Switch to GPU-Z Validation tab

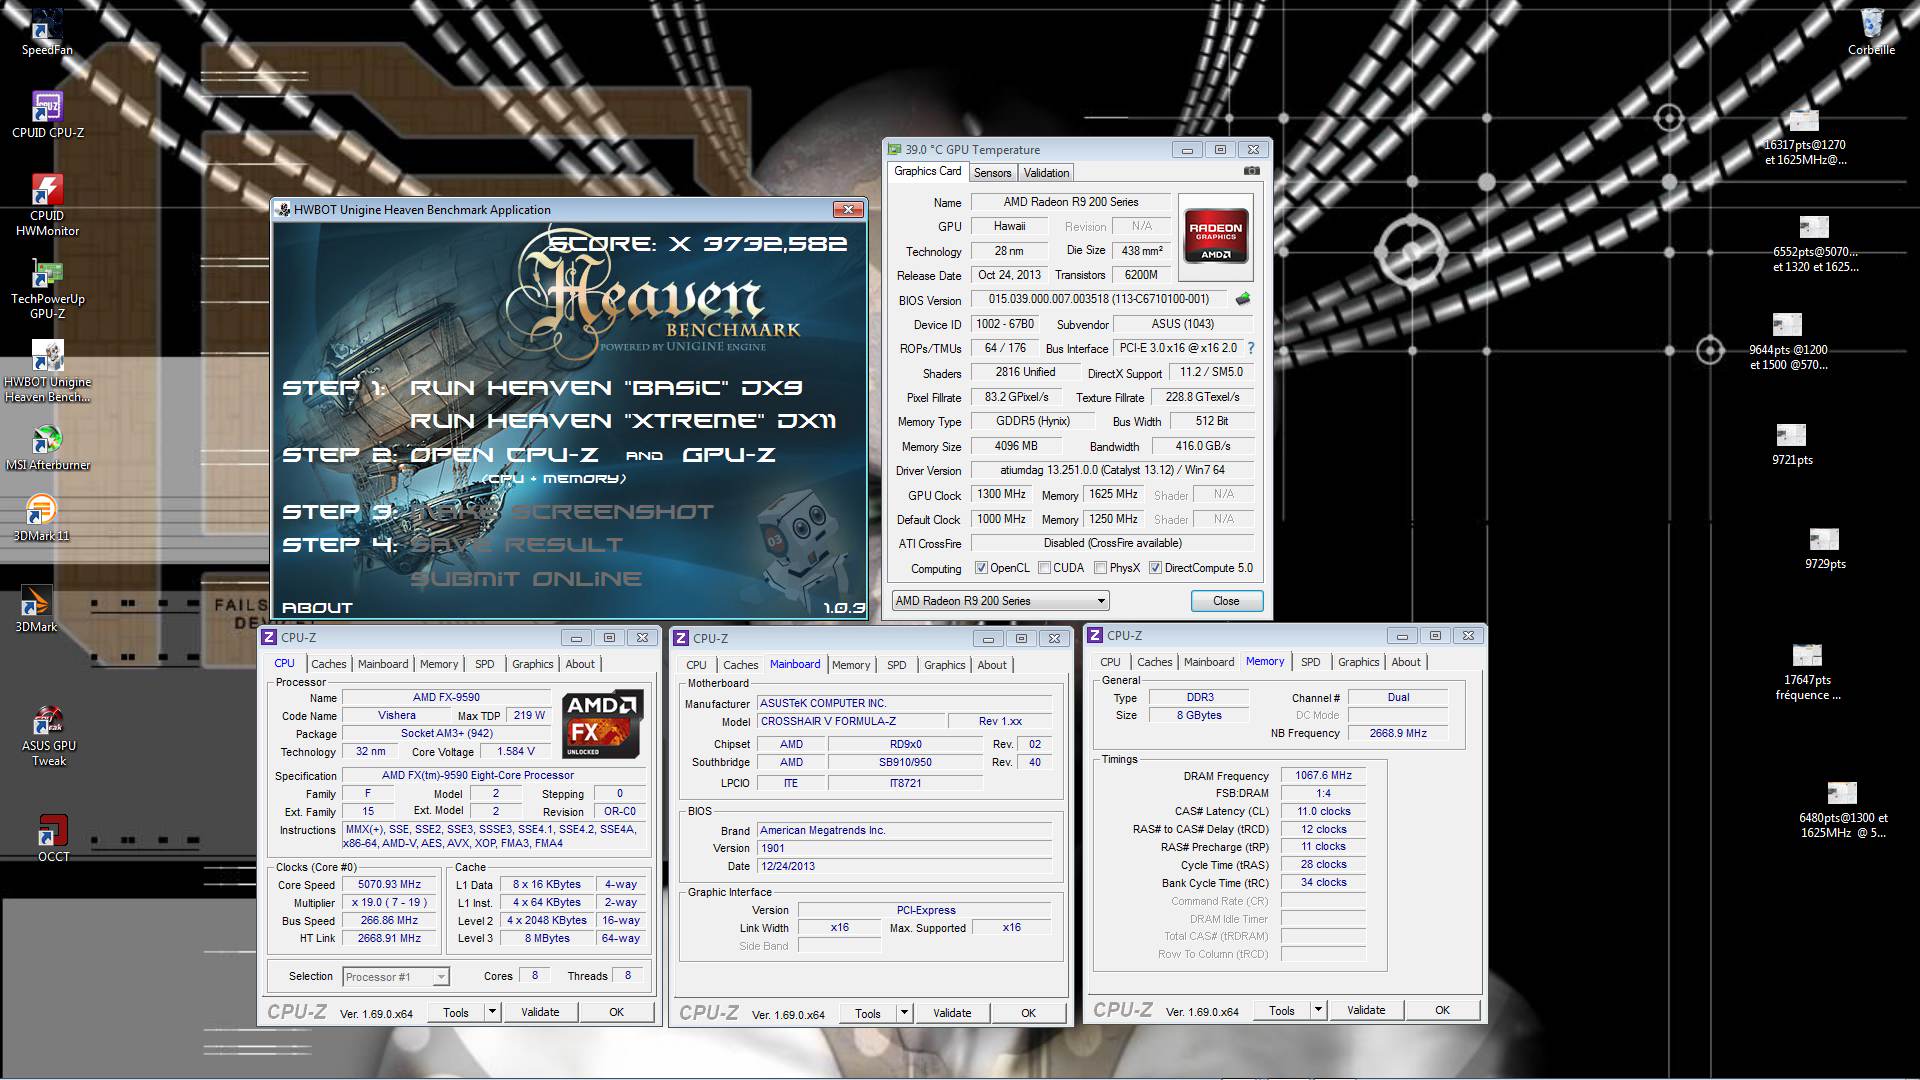[x=1046, y=173]
